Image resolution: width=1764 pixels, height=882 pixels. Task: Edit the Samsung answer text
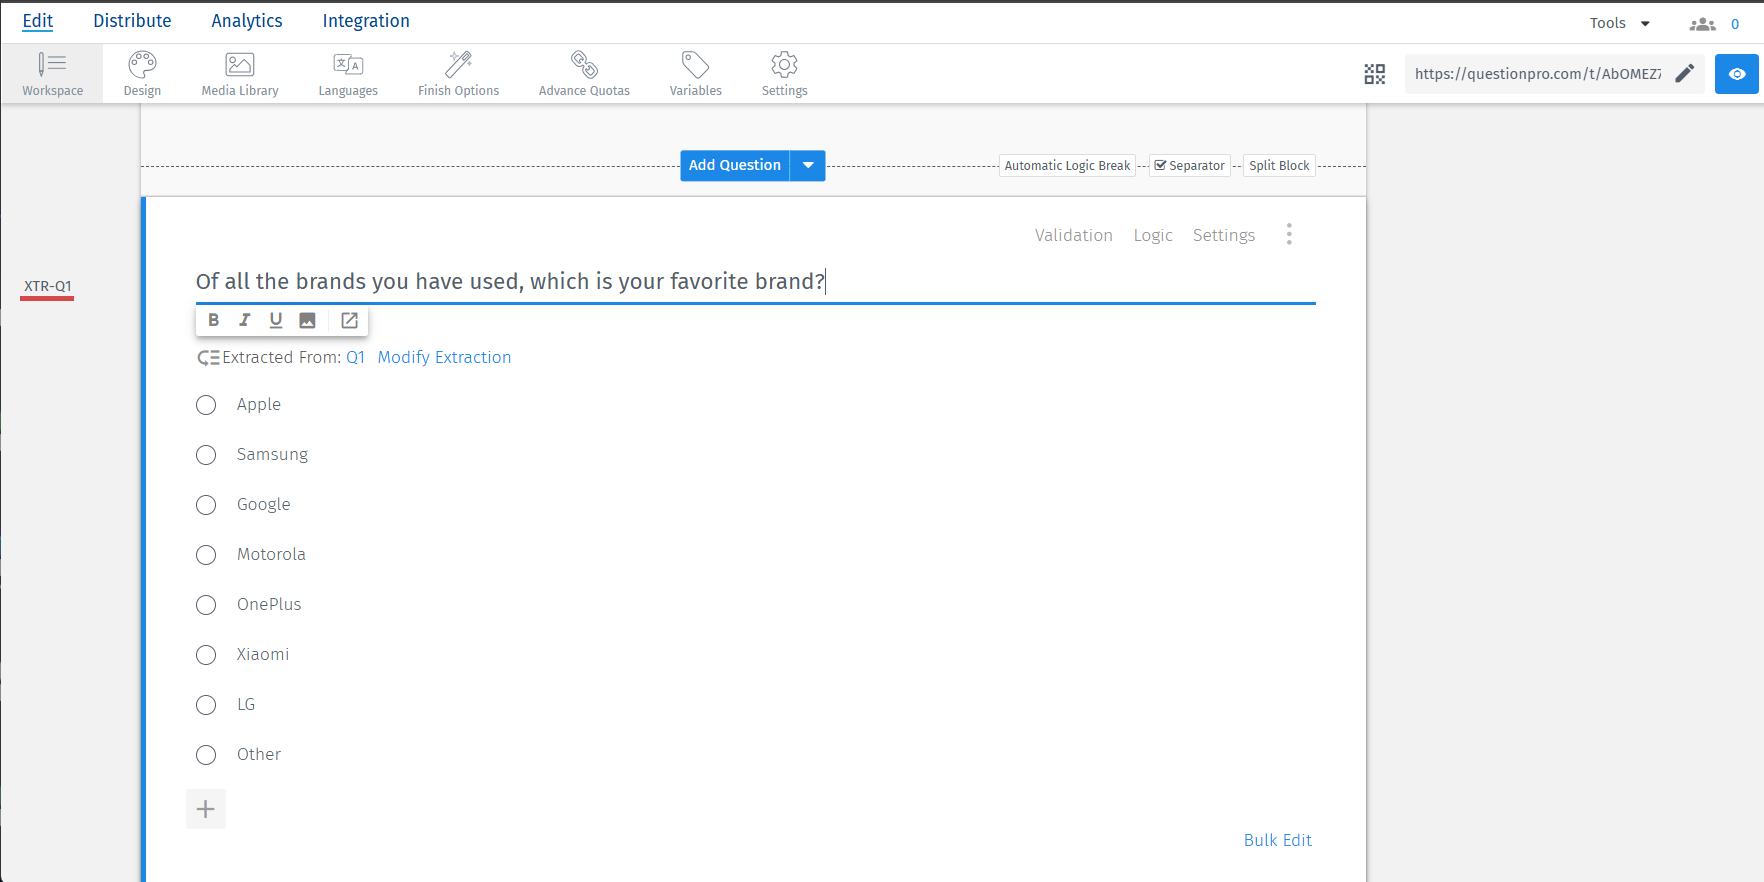(272, 455)
